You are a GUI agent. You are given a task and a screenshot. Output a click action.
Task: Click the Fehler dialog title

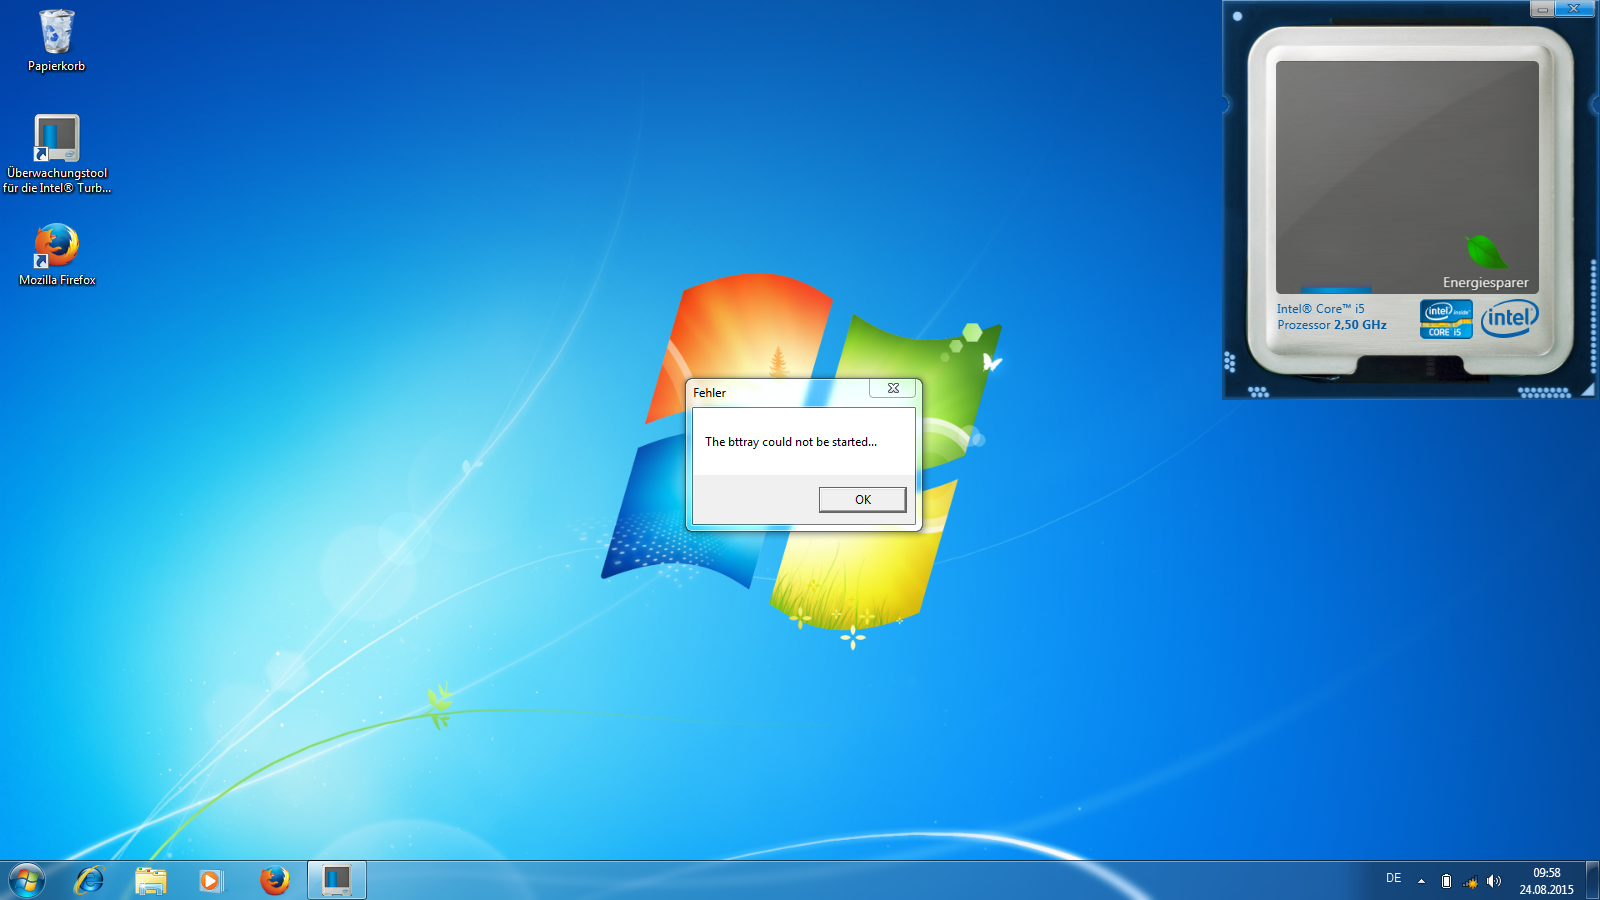pos(709,393)
